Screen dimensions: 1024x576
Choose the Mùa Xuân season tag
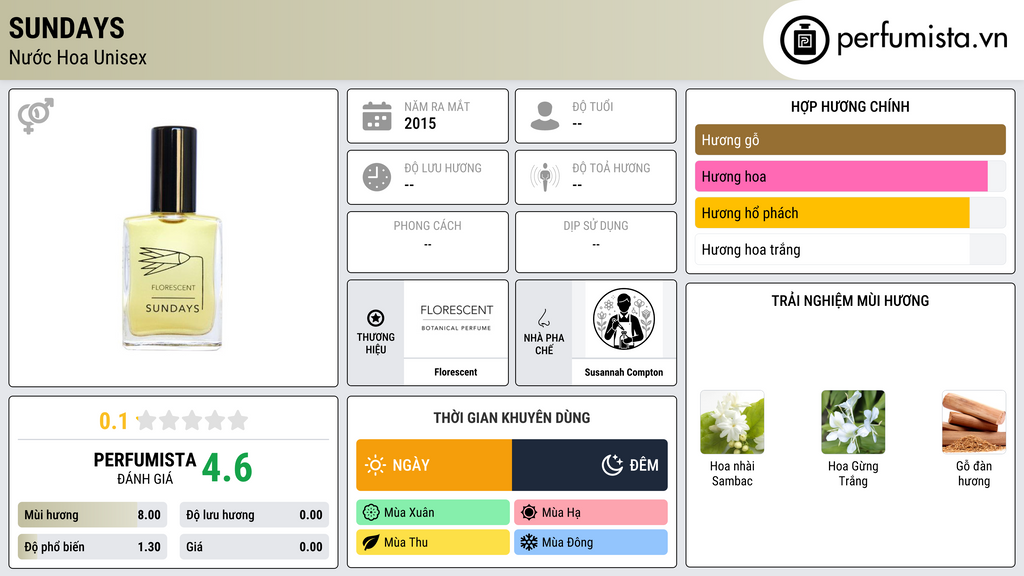[433, 513]
